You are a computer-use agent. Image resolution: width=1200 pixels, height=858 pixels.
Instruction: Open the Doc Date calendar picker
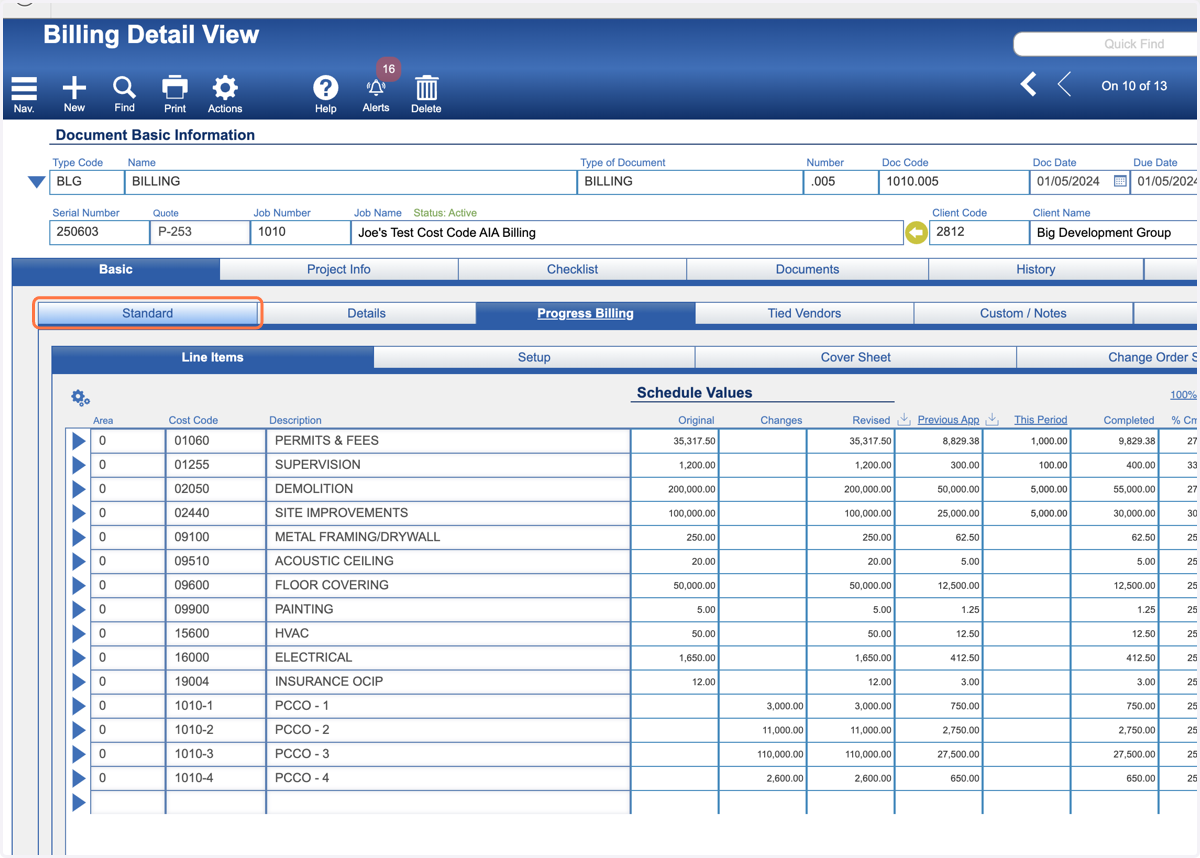pyautogui.click(x=1120, y=182)
